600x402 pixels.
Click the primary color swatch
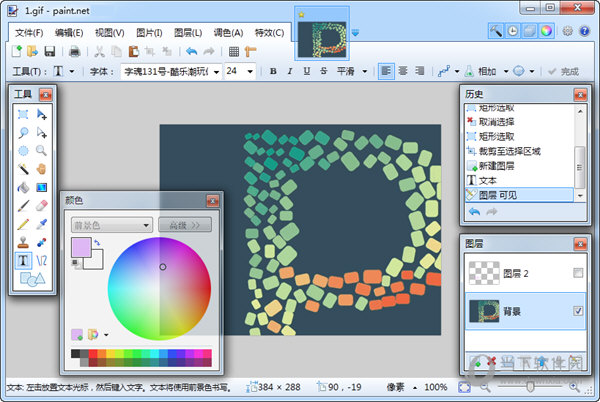[x=80, y=246]
